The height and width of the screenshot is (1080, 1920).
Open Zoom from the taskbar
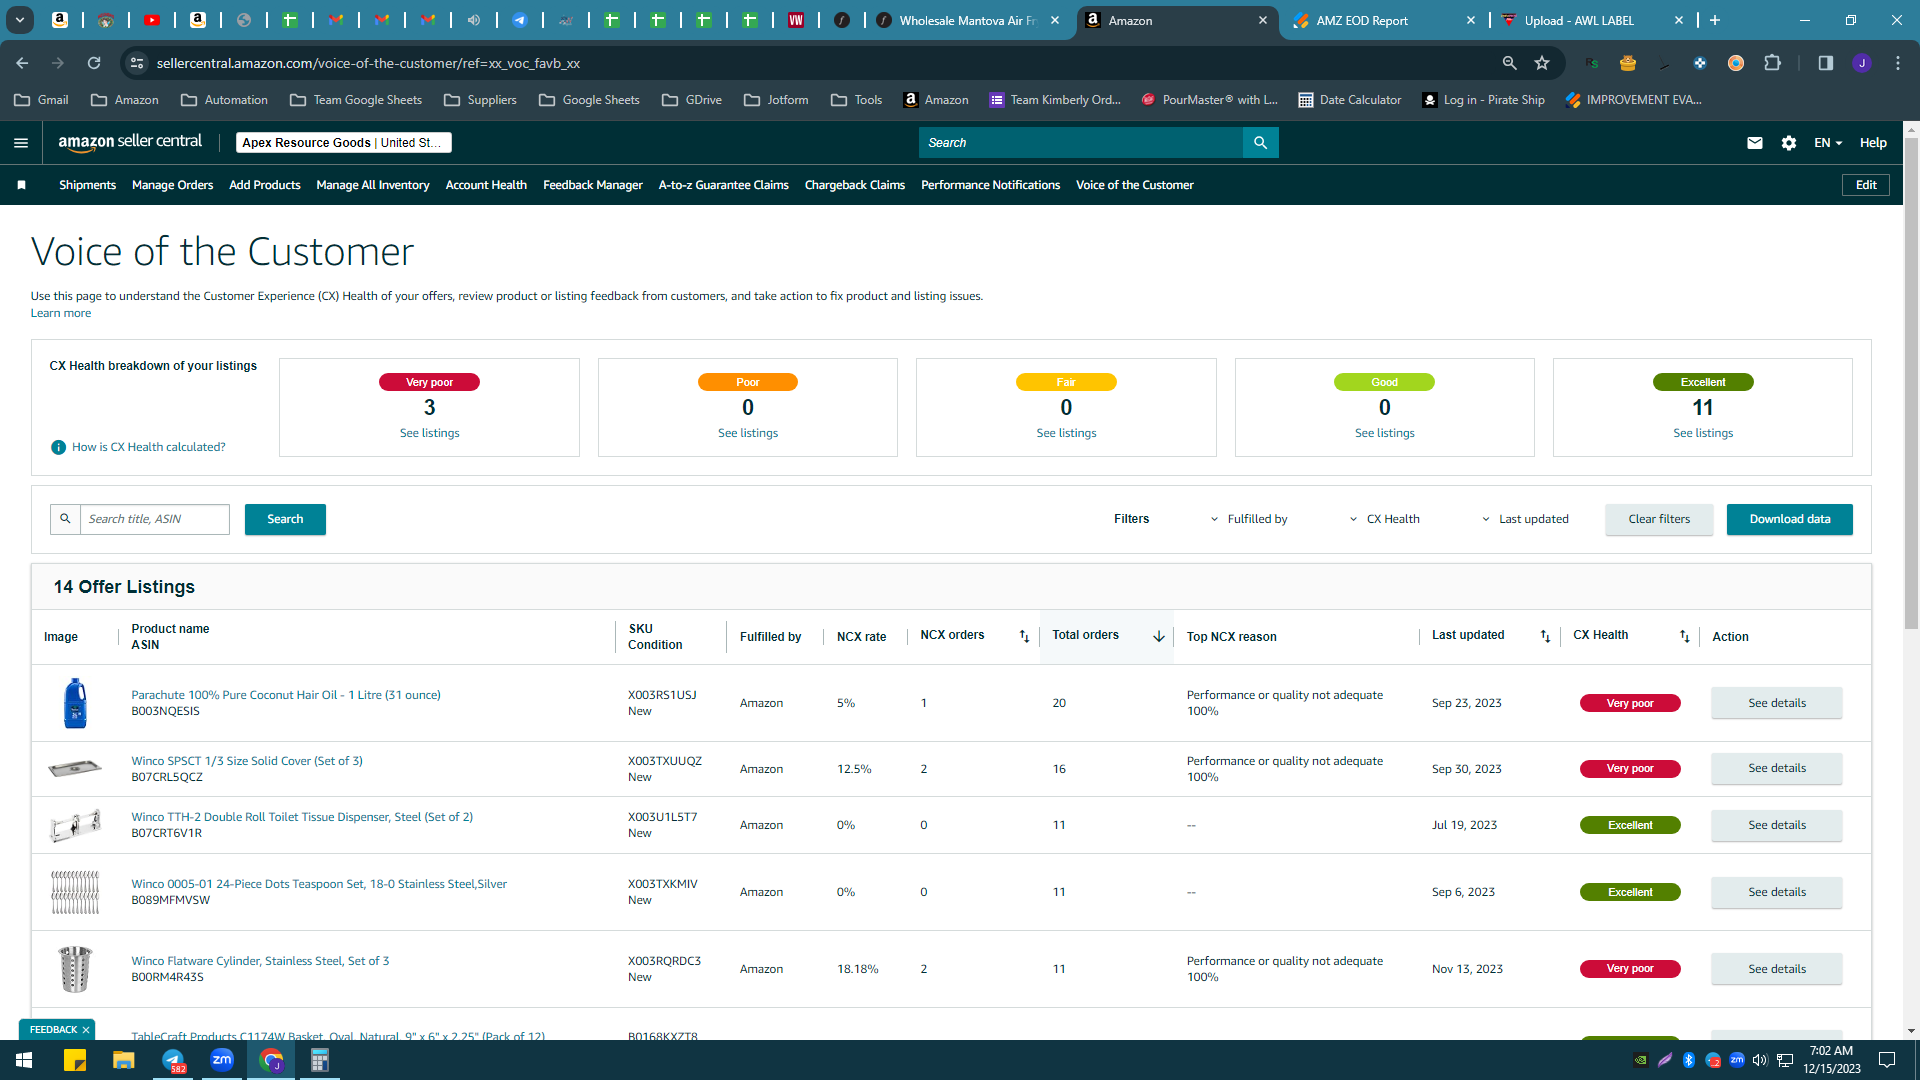click(x=222, y=1060)
